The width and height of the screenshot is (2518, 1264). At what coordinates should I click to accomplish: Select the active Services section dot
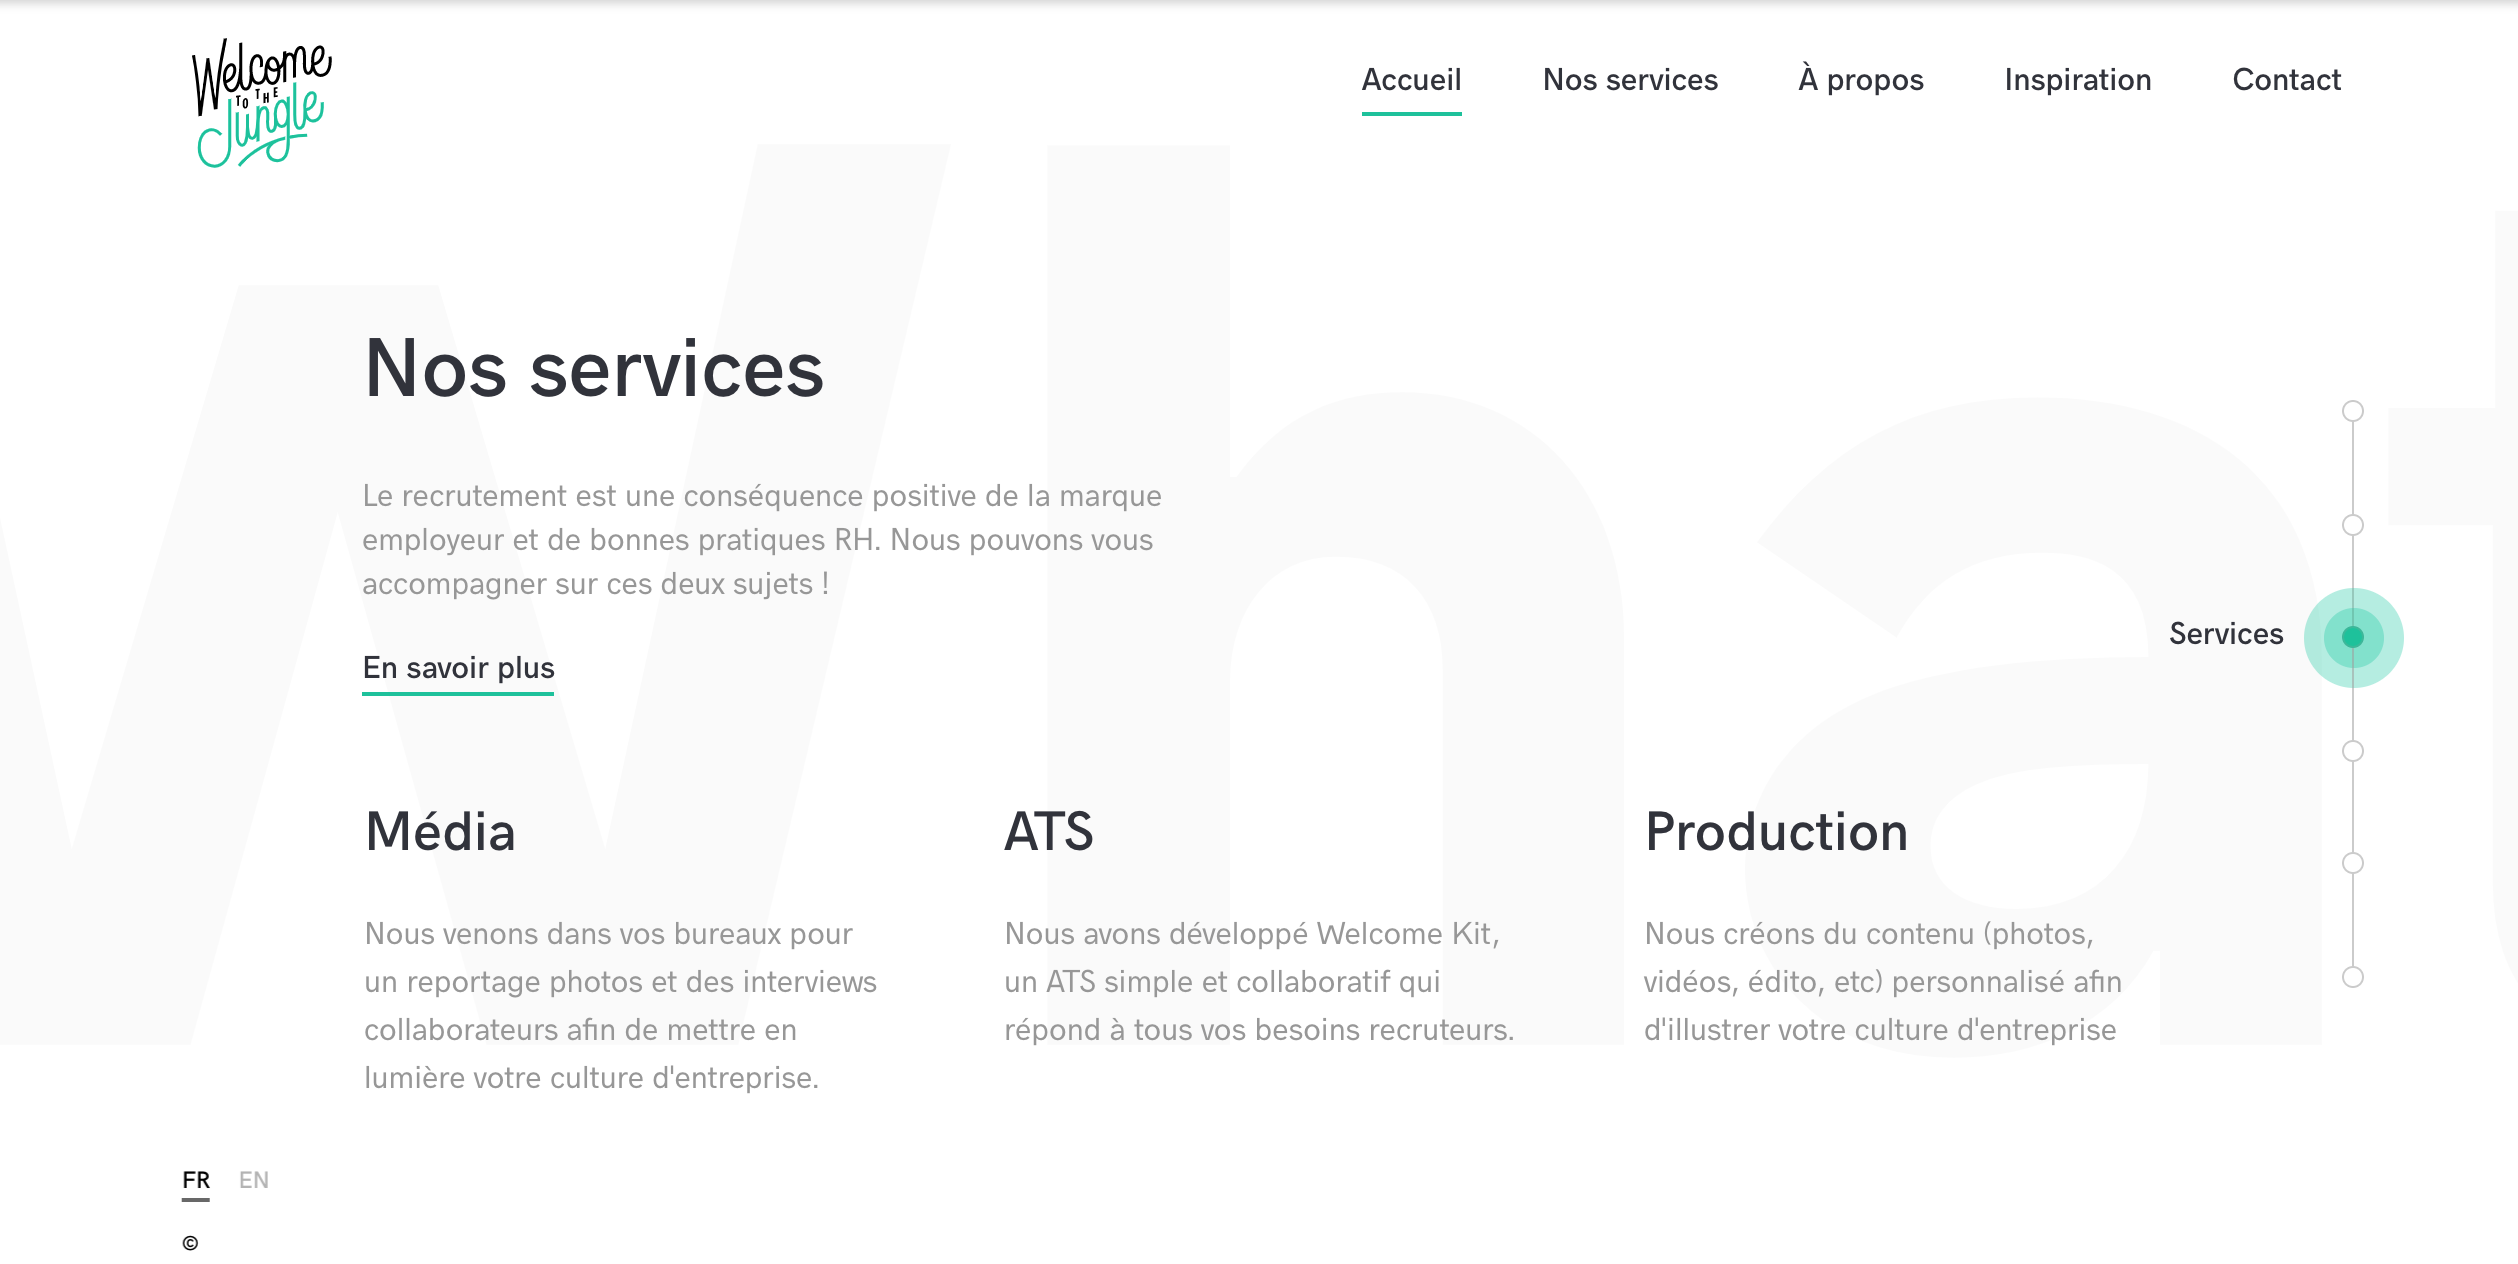(2352, 637)
